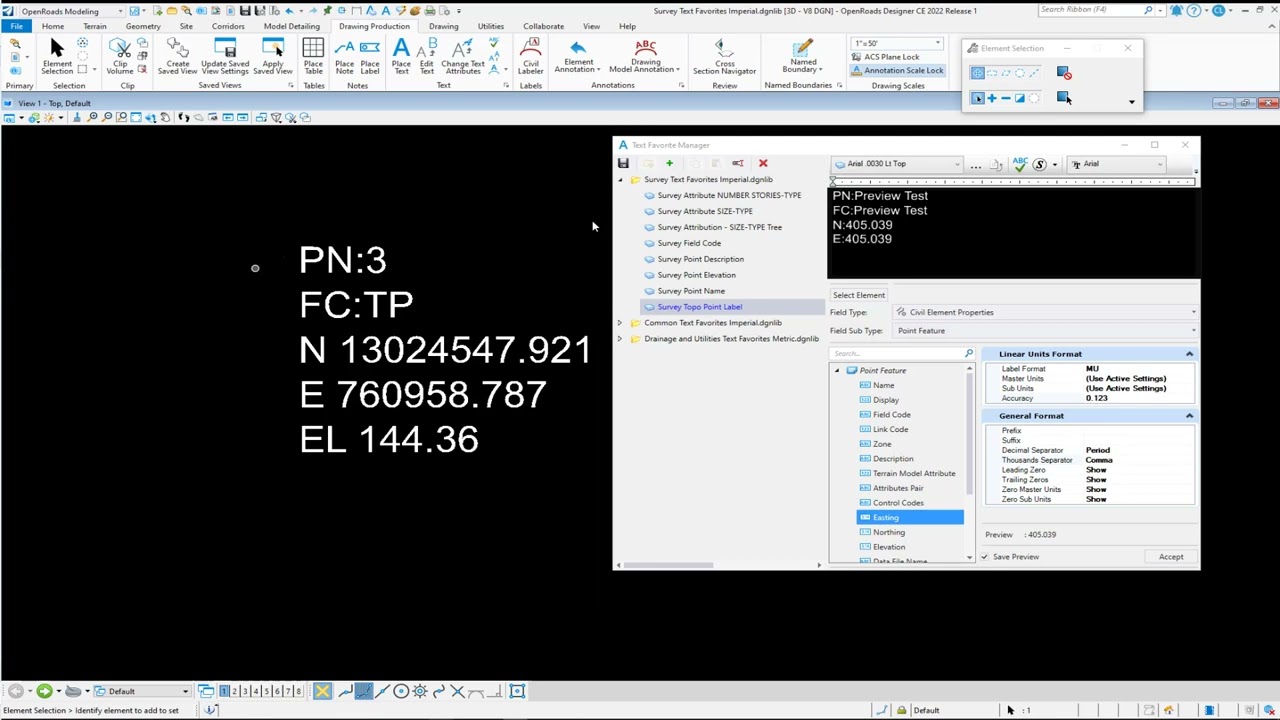Select the Element Selection tool in ribbon
Image resolution: width=1280 pixels, height=720 pixels.
[x=57, y=56]
